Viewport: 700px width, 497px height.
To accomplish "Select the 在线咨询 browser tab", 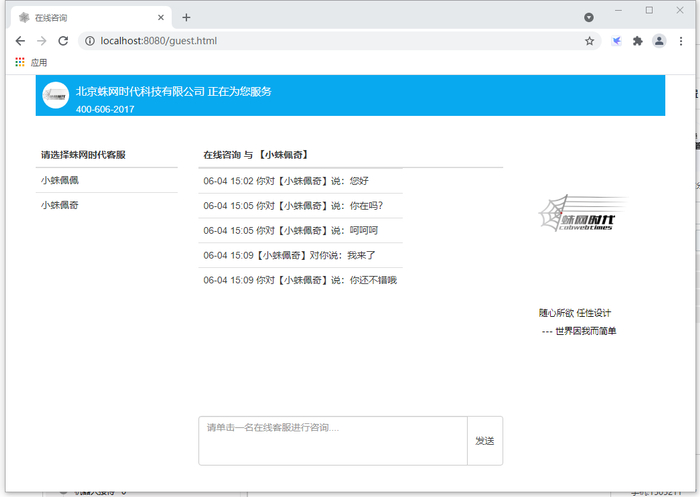I will pos(92,17).
